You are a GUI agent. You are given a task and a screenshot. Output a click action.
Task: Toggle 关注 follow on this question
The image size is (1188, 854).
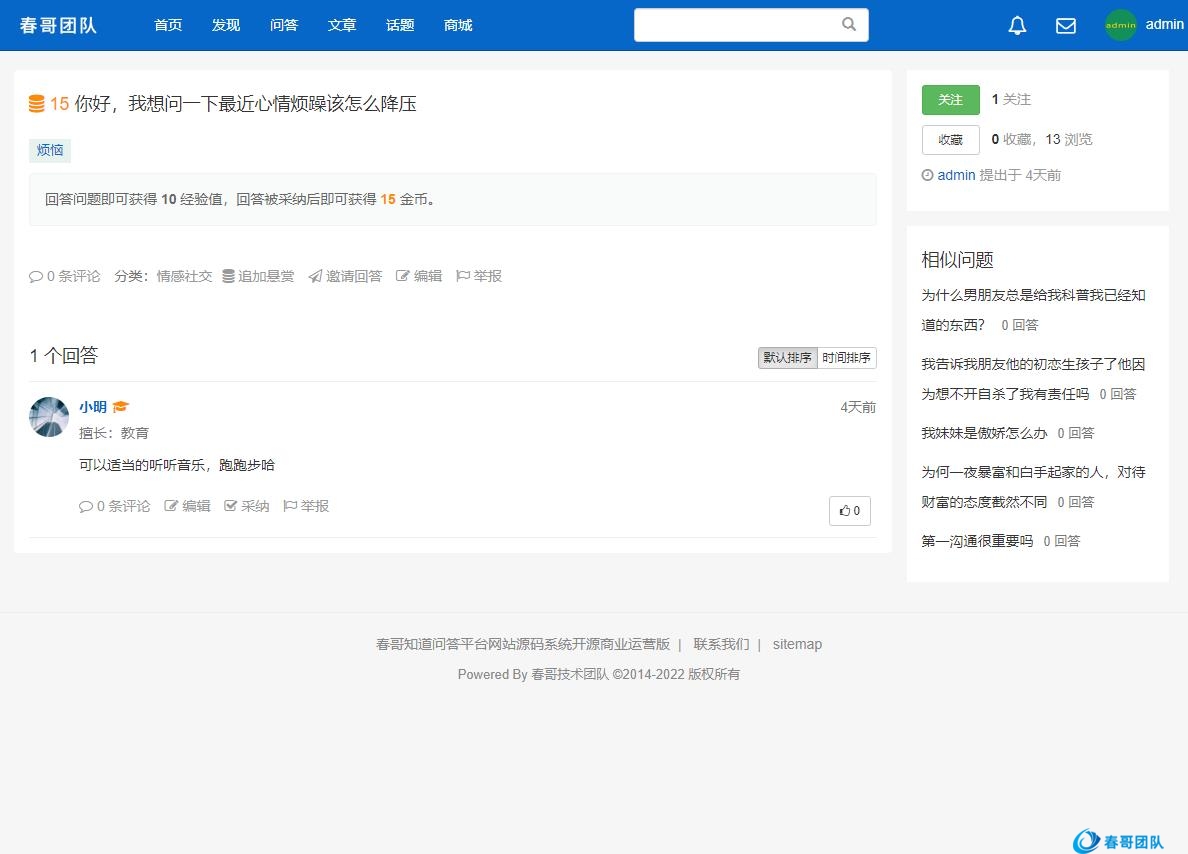tap(950, 100)
